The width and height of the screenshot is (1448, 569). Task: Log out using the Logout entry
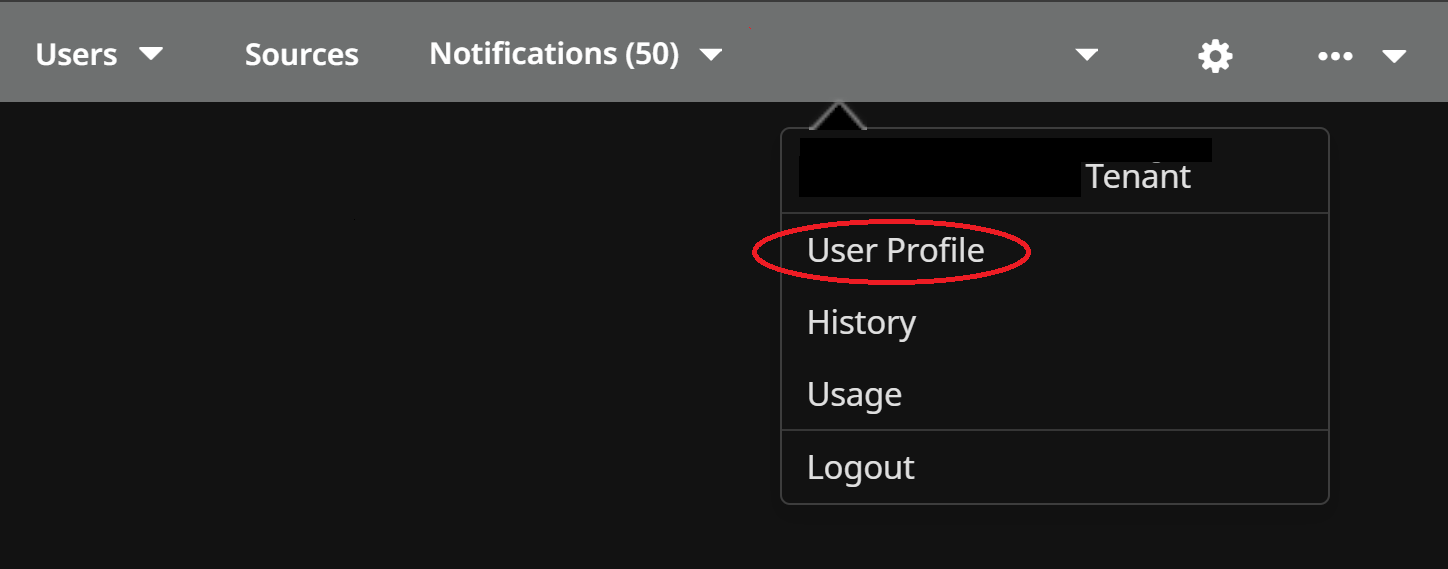click(x=860, y=467)
